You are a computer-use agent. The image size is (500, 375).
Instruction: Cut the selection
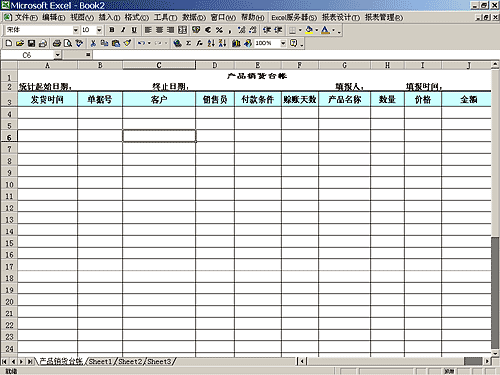point(93,43)
